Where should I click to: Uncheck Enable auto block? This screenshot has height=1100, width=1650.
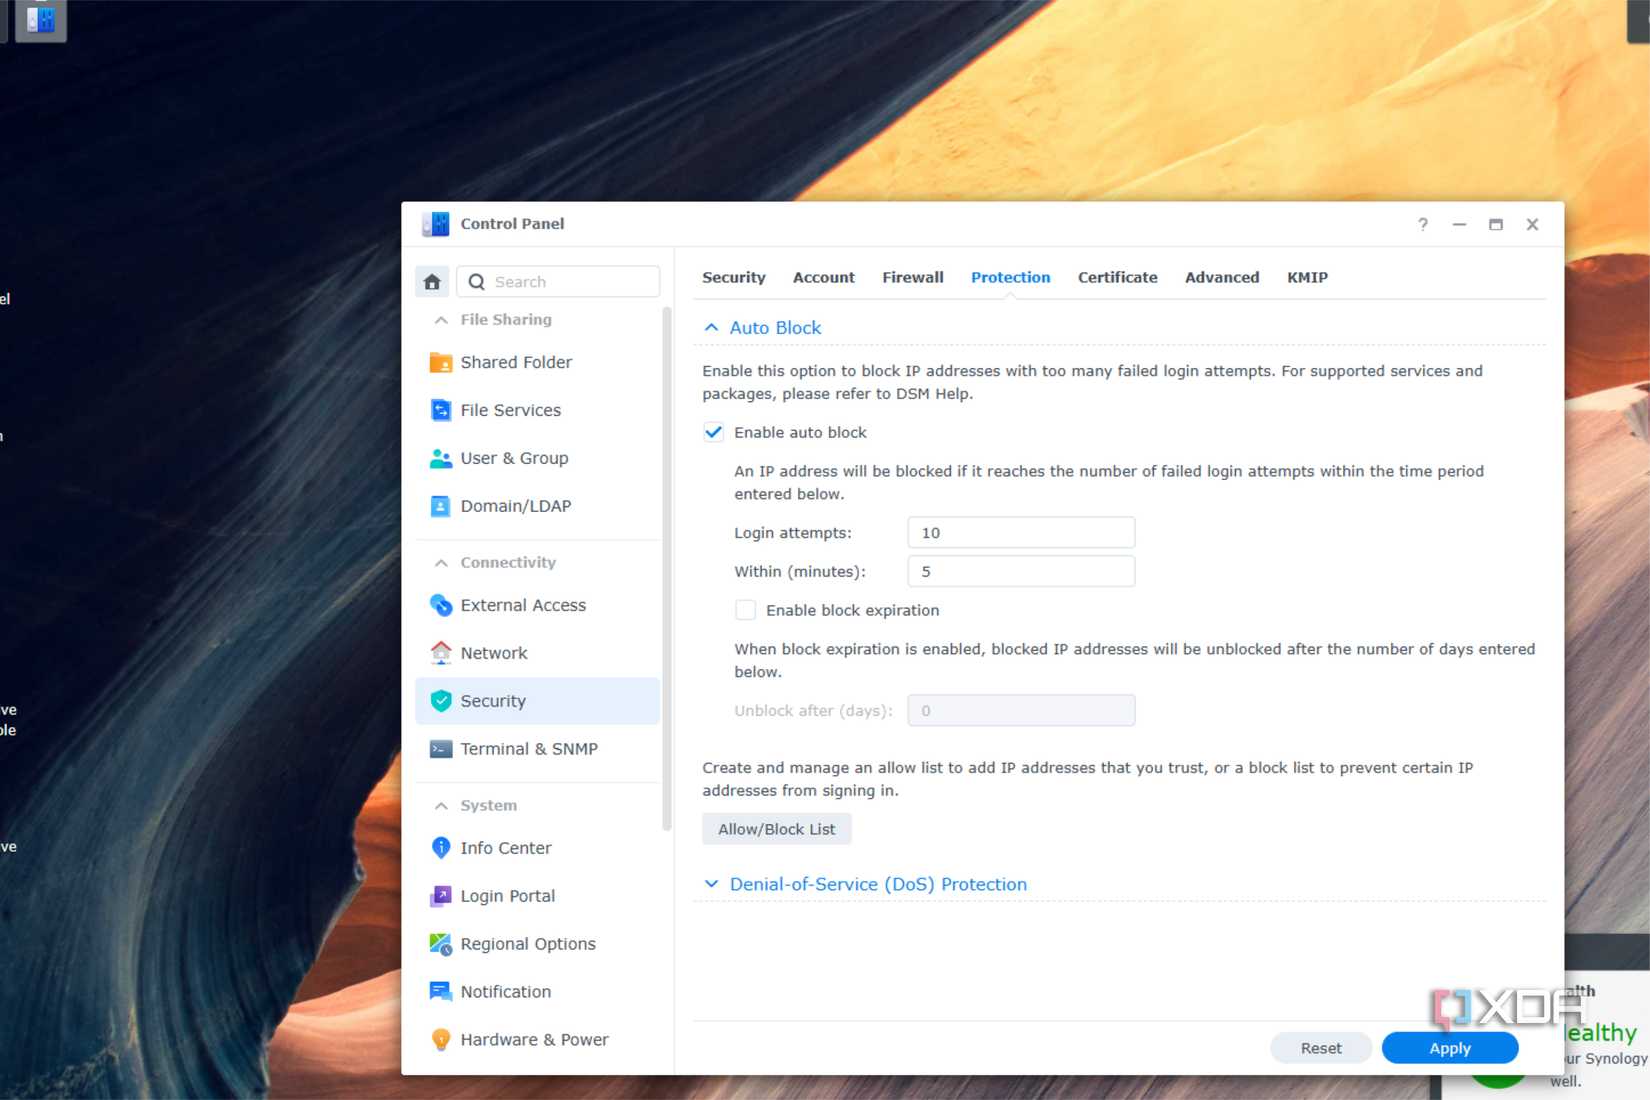[713, 432]
